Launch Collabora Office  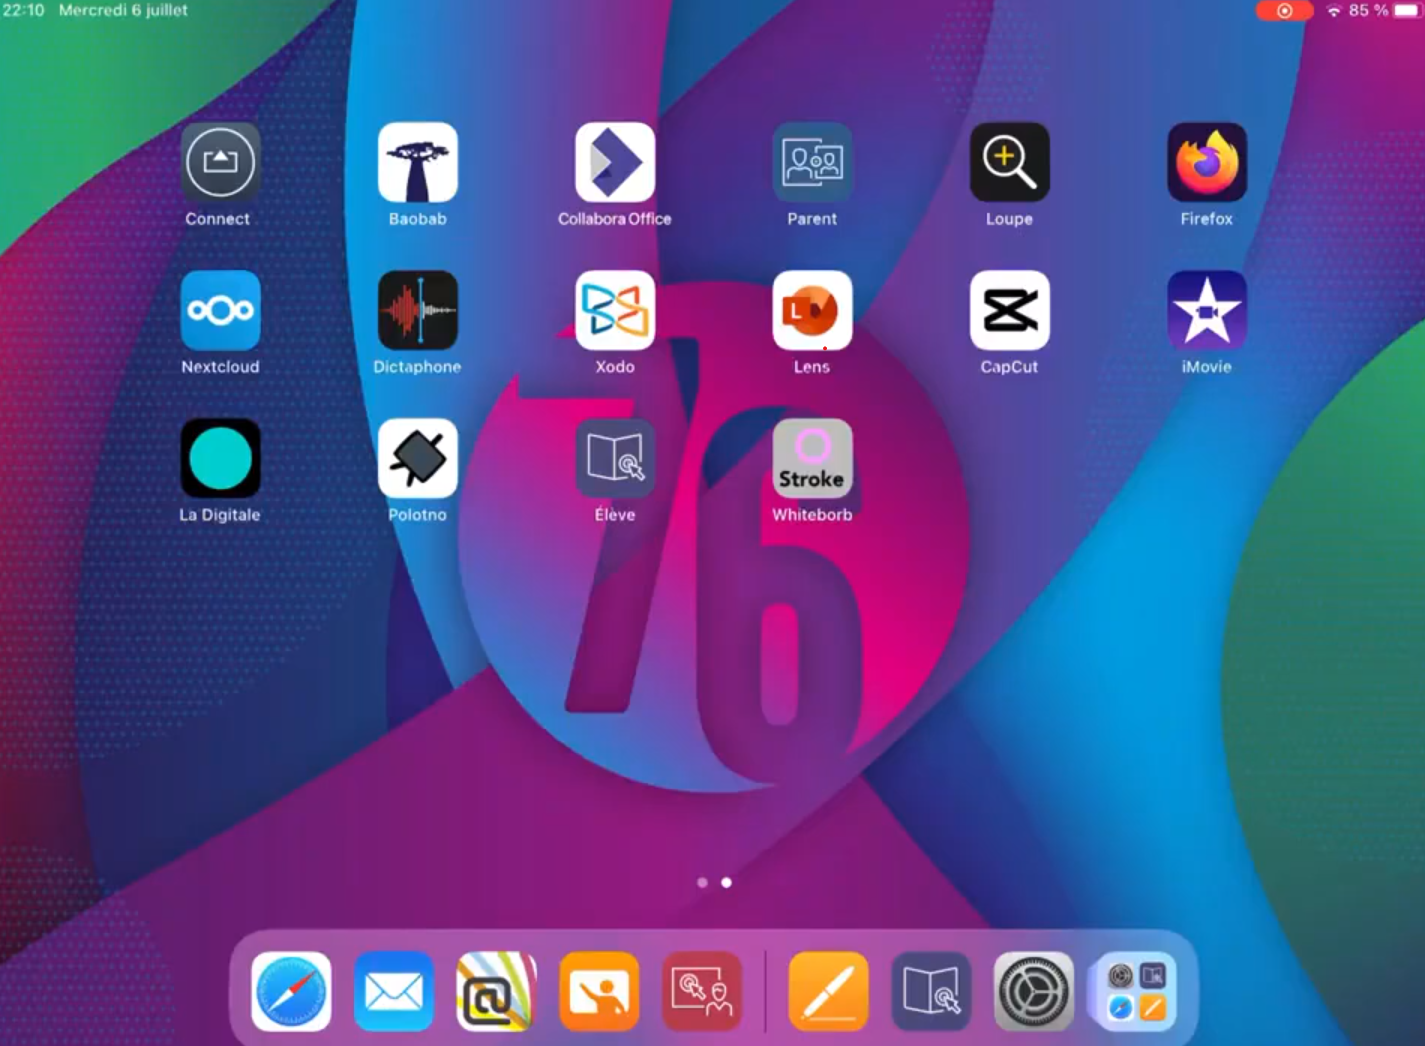[614, 163]
